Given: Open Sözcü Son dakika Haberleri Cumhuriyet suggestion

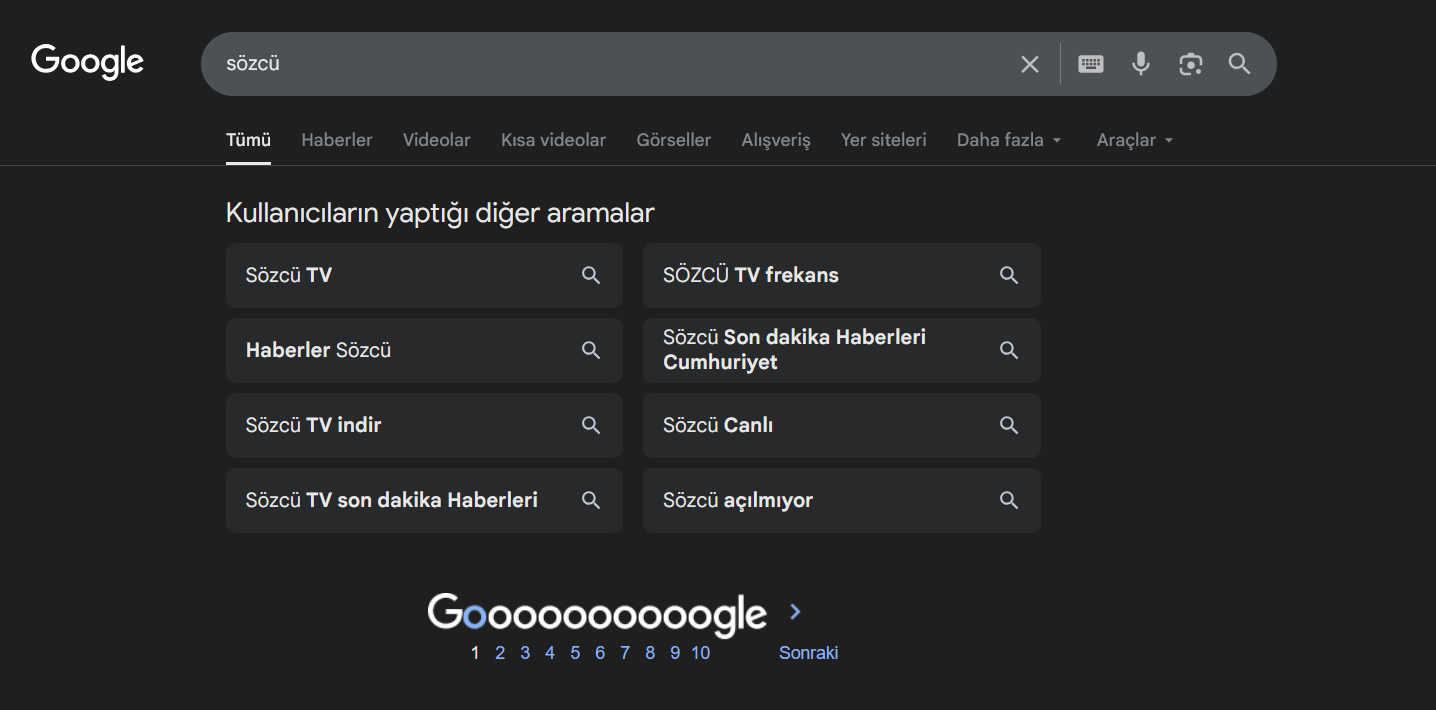Looking at the screenshot, I should point(842,350).
